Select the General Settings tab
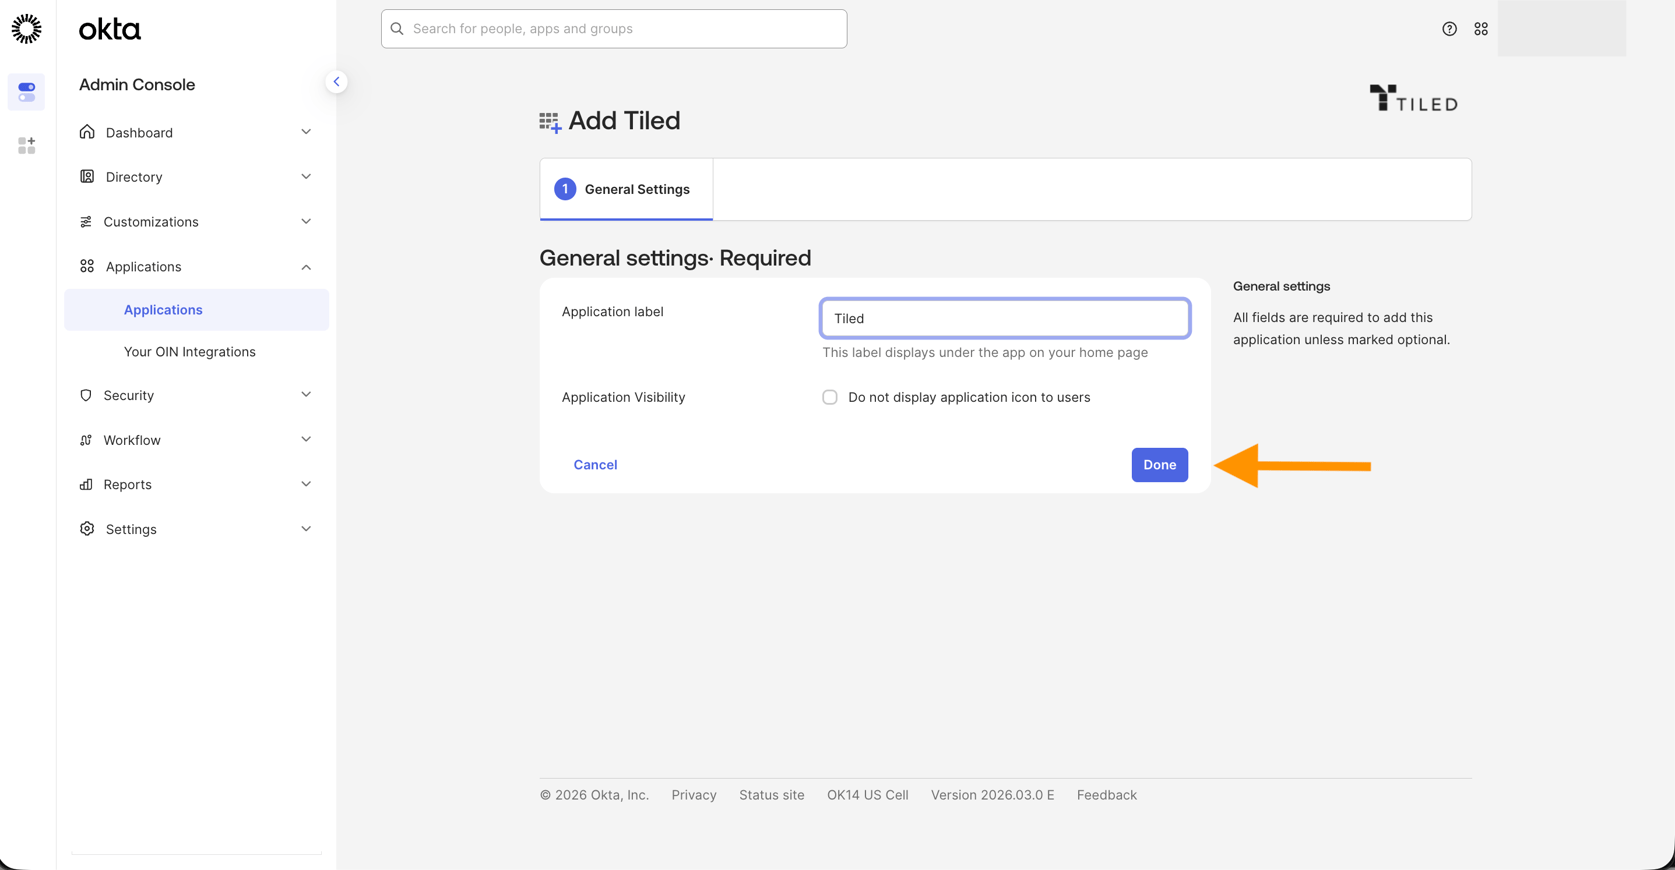 pos(626,189)
